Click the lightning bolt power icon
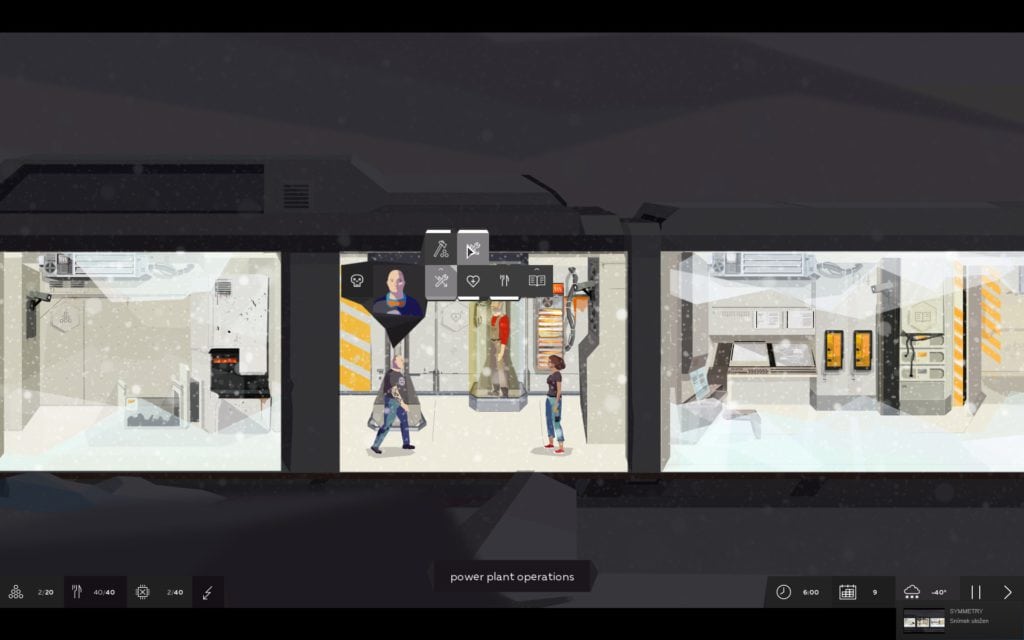 pyautogui.click(x=208, y=592)
